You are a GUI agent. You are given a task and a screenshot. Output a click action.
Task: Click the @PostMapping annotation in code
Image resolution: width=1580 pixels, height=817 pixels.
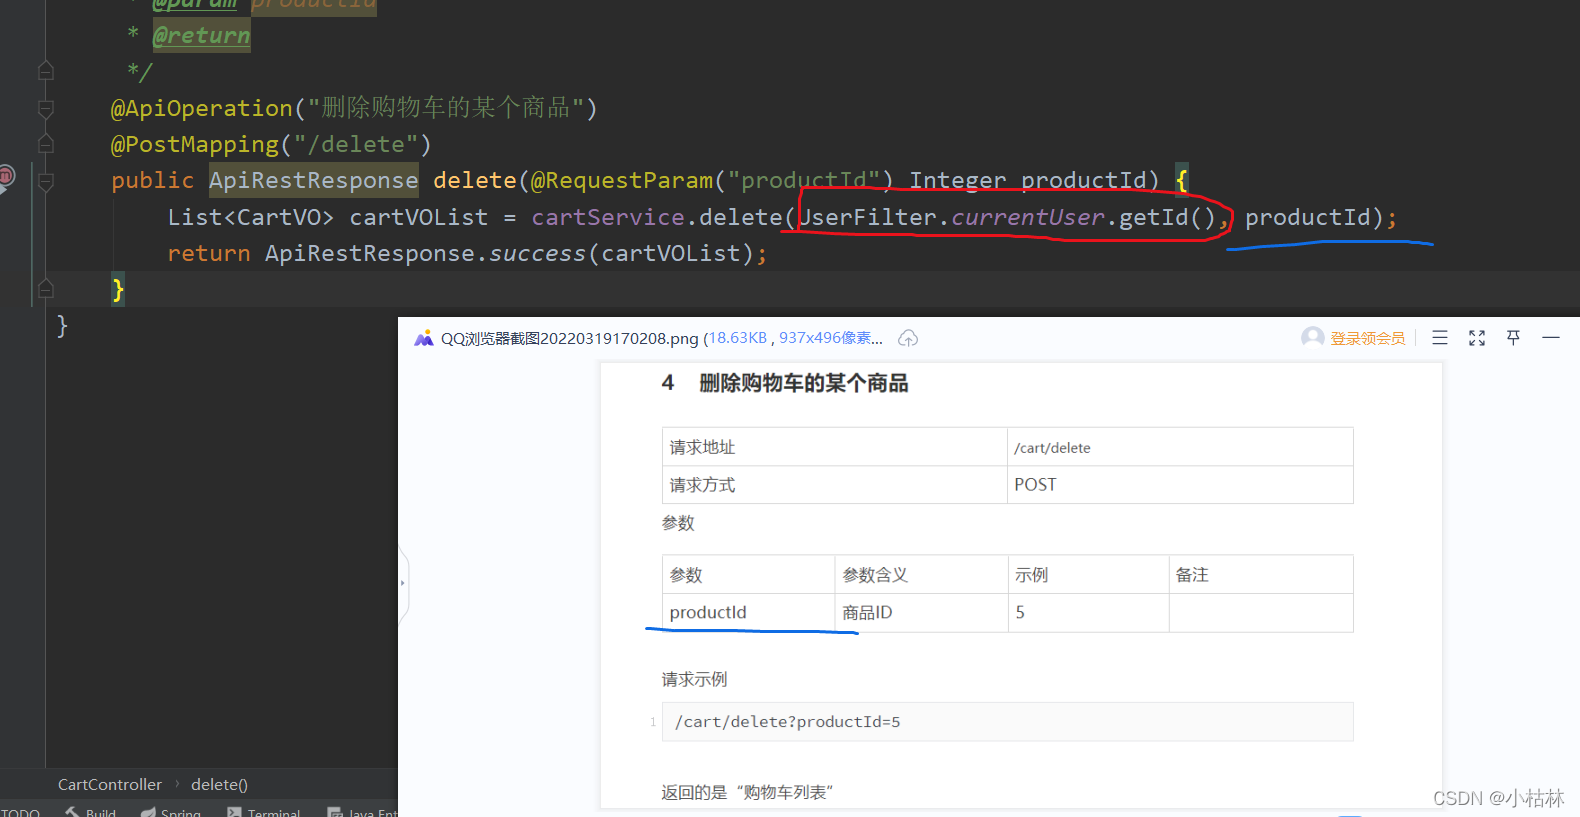click(x=195, y=144)
